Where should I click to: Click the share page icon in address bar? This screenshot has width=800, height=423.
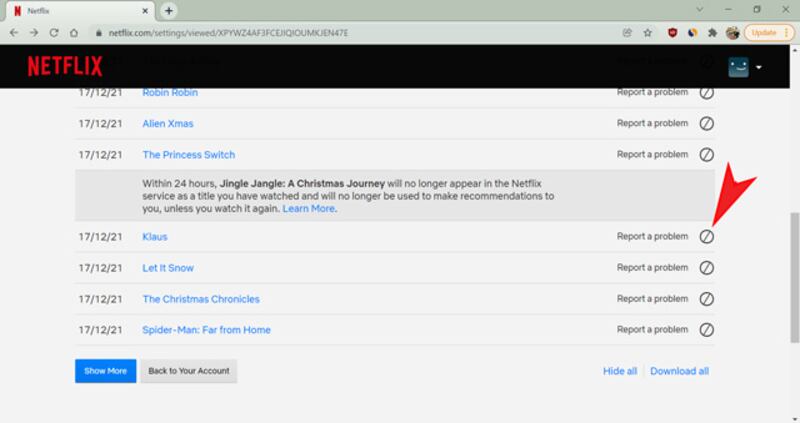[x=627, y=32]
